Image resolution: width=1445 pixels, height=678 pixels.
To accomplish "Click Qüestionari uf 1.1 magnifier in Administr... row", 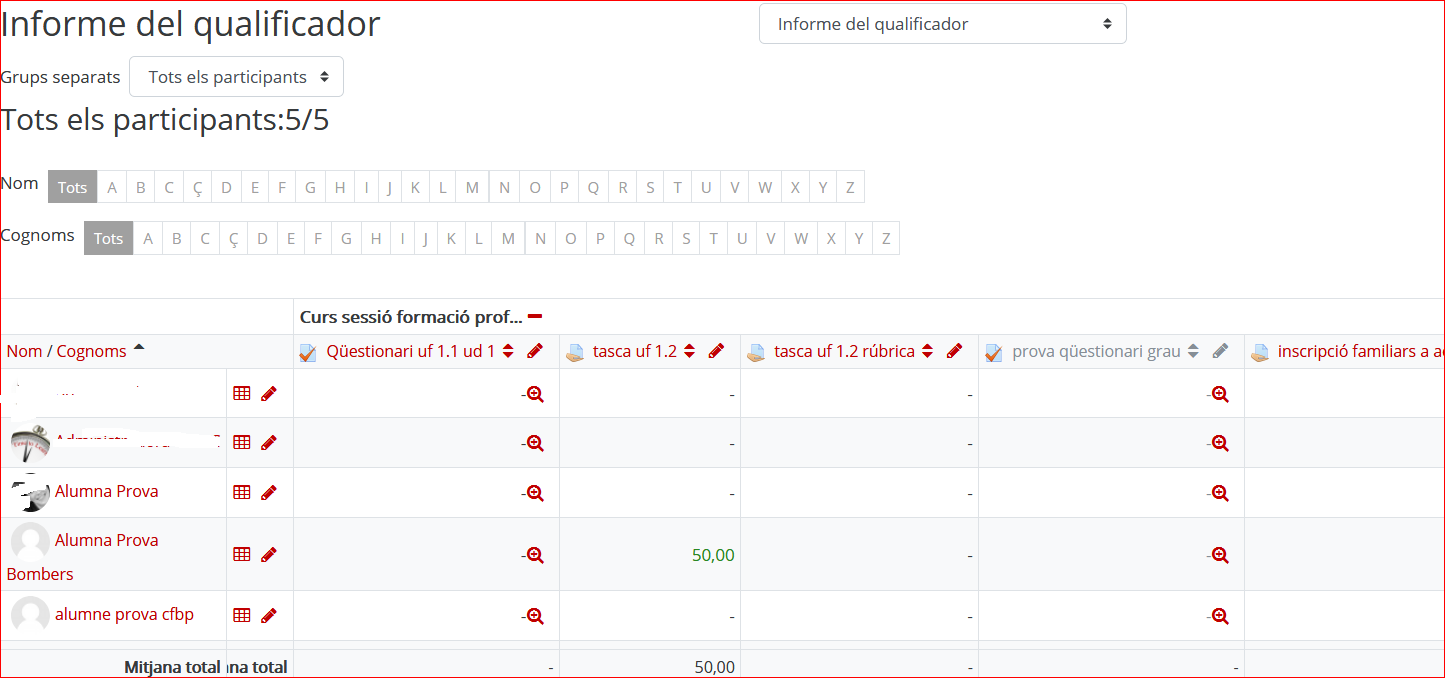I will pos(535,443).
